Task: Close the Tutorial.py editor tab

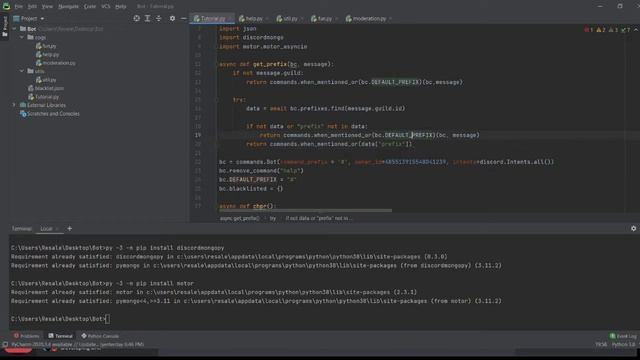Action: point(230,19)
